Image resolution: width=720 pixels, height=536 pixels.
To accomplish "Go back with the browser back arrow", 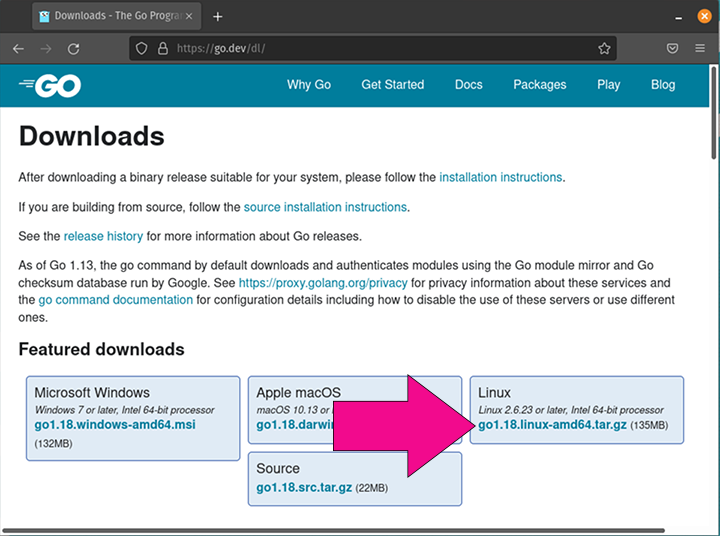I will (18, 48).
